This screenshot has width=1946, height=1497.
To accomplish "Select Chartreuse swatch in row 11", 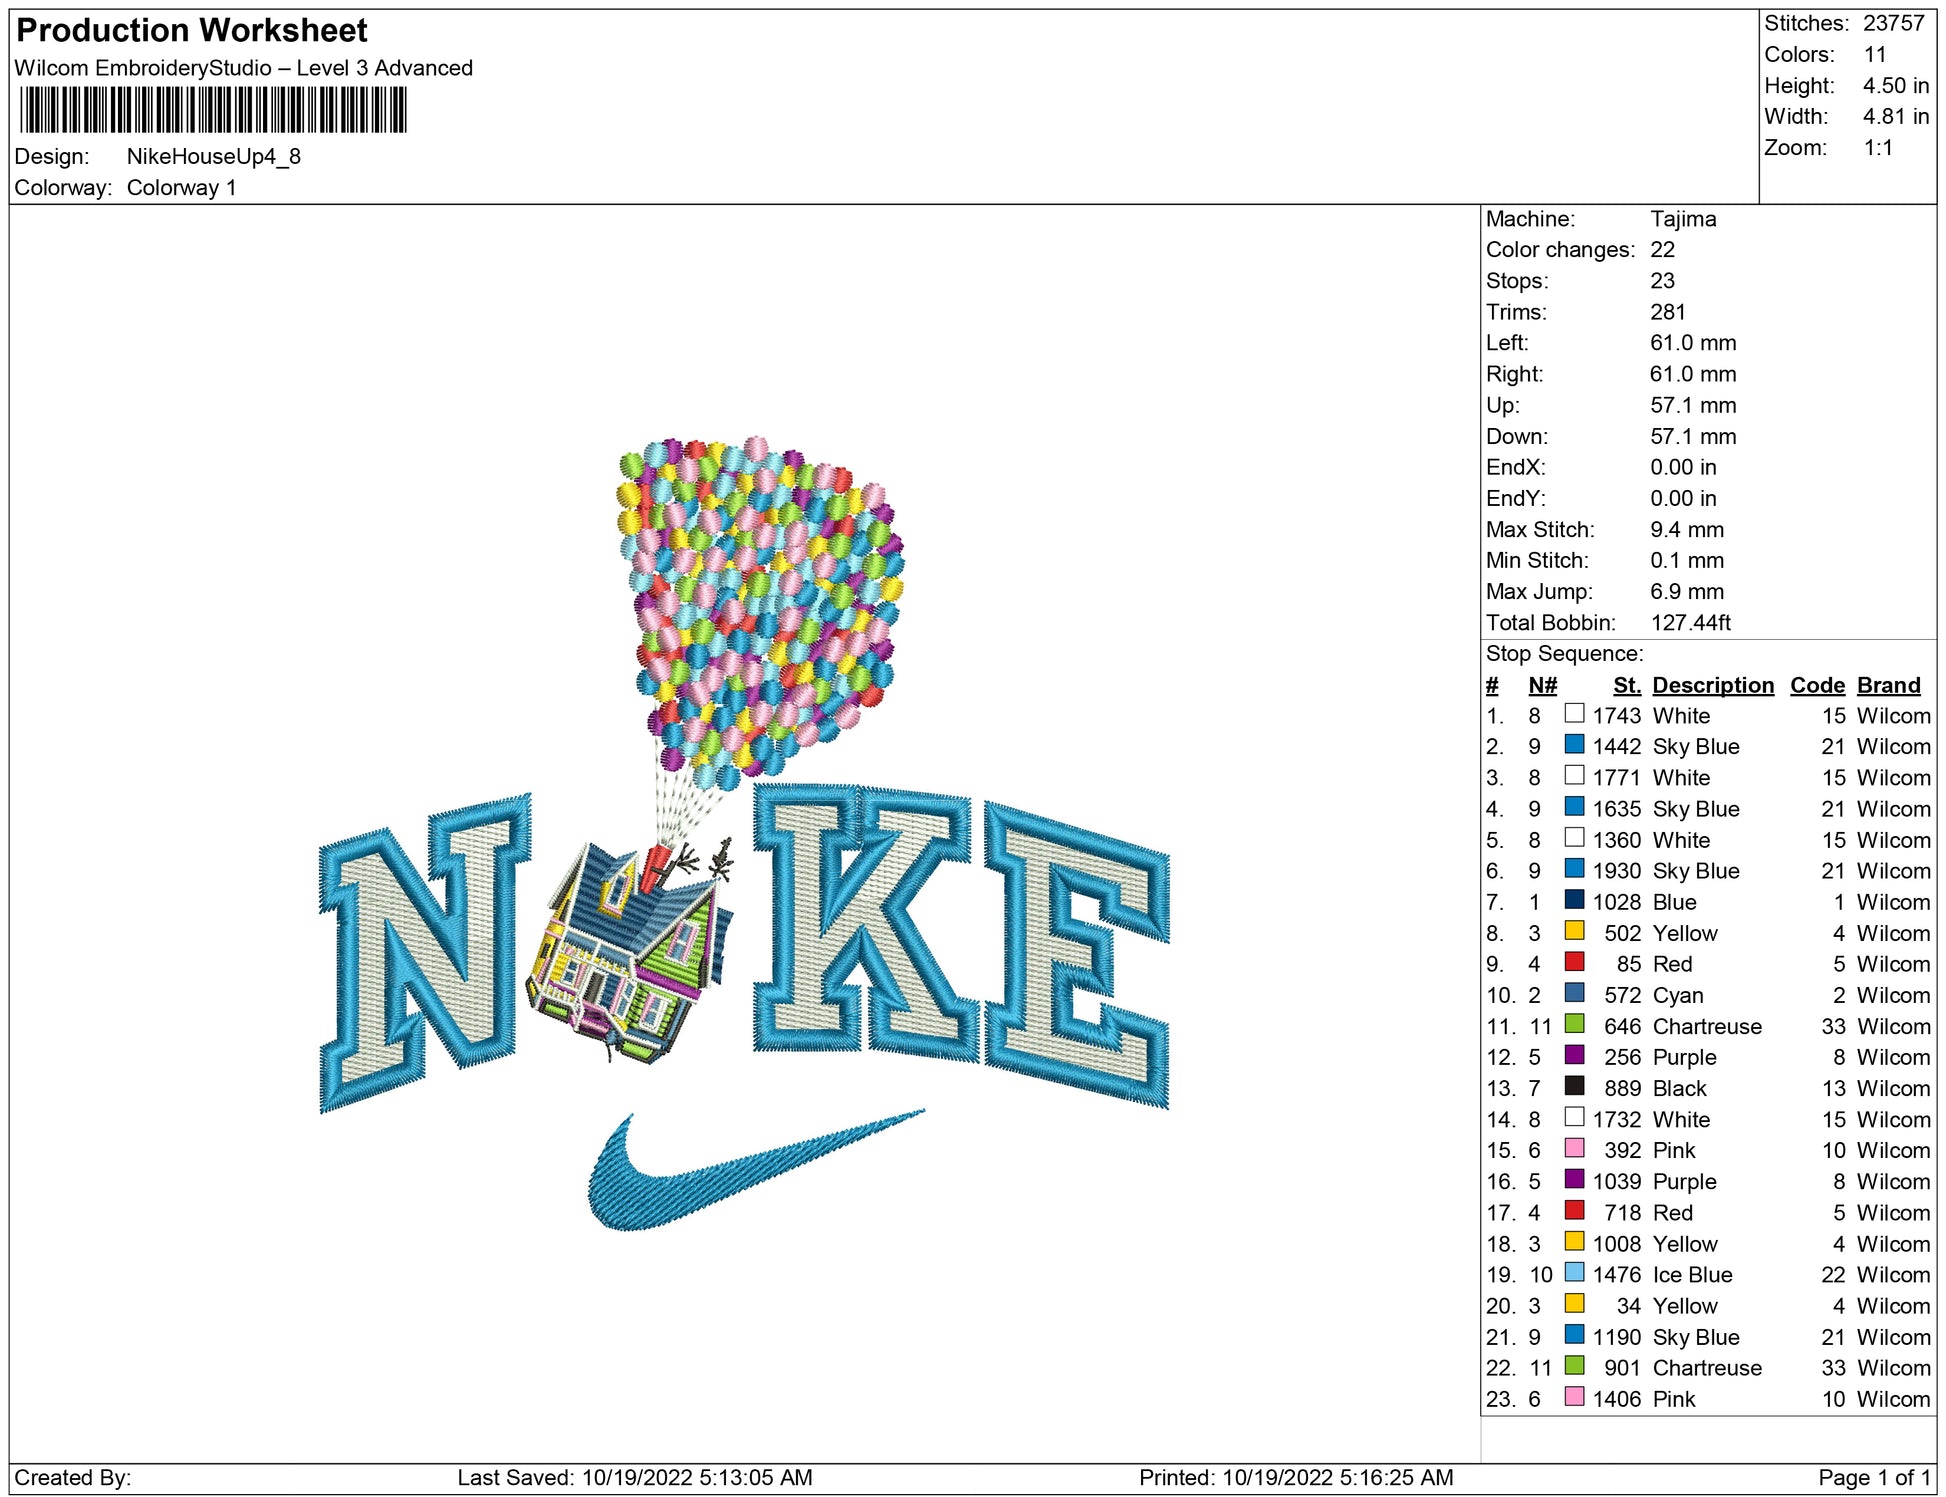I will point(1574,1024).
